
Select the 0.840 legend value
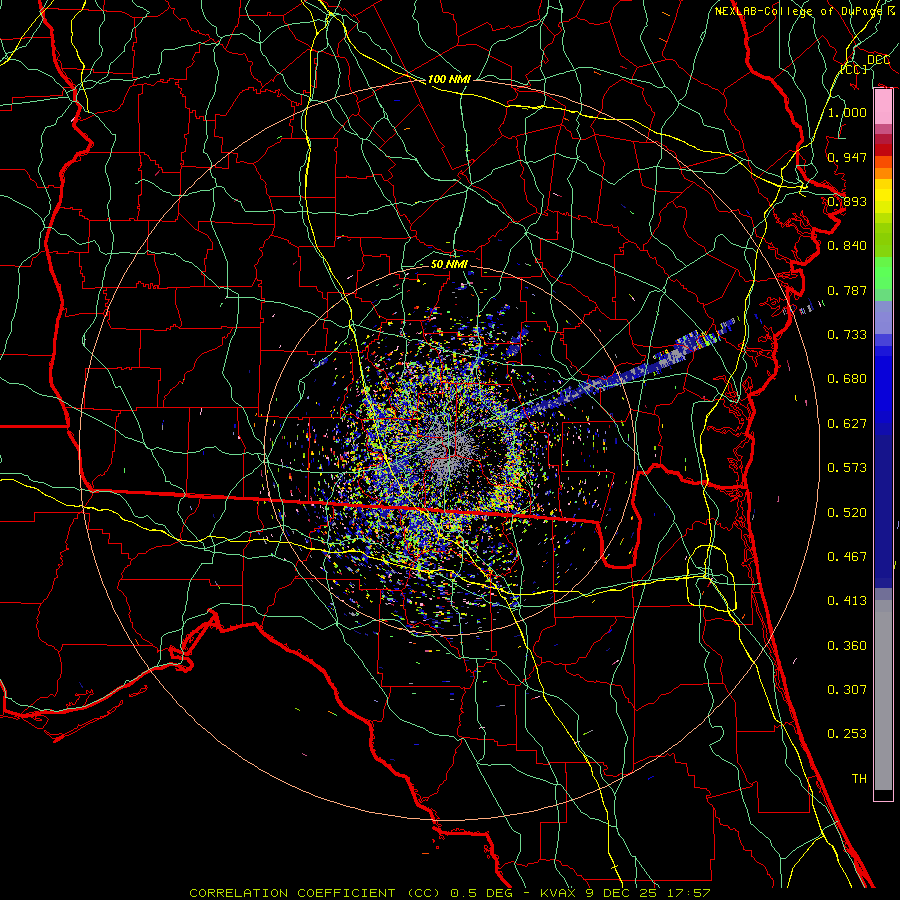[x=847, y=246]
